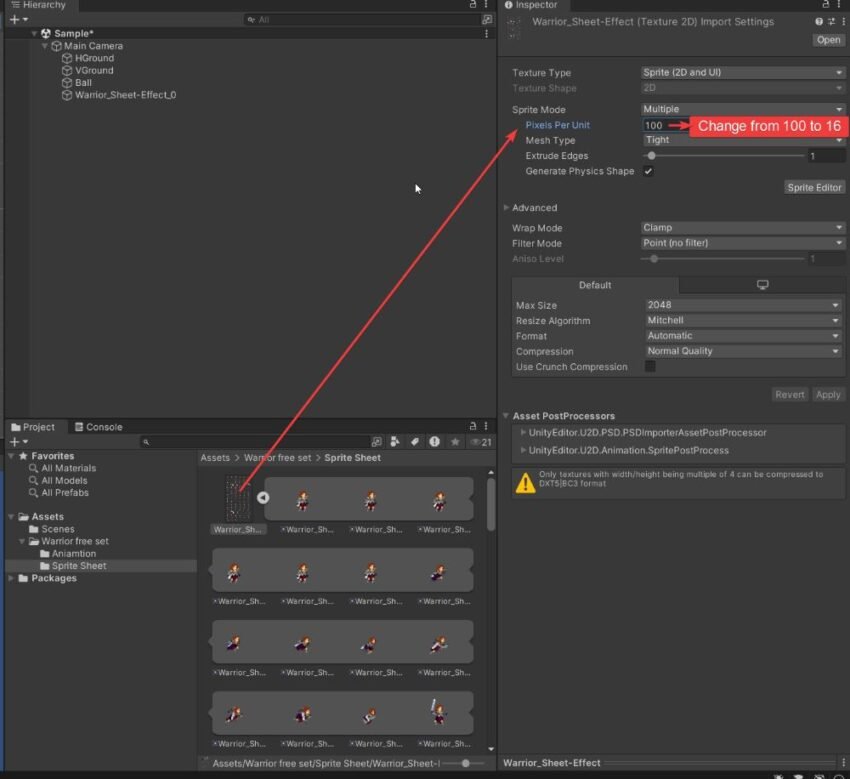Toggle the Inspector lock icon

[826, 5]
